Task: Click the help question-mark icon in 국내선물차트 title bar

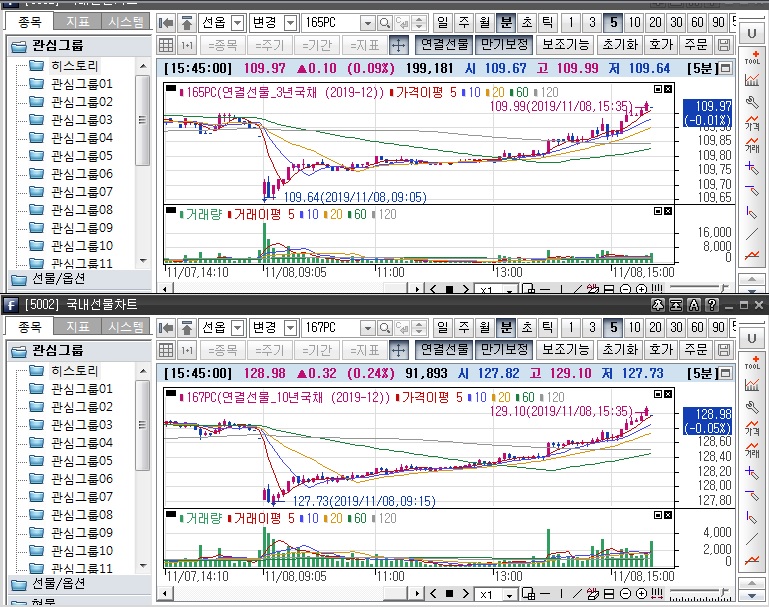Action: (x=711, y=305)
